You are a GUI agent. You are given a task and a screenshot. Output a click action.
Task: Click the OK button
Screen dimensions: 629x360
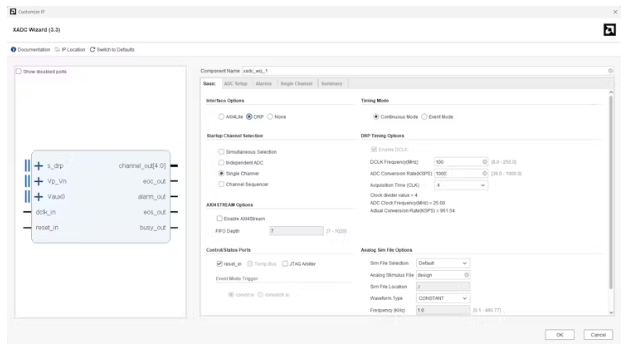(x=560, y=335)
